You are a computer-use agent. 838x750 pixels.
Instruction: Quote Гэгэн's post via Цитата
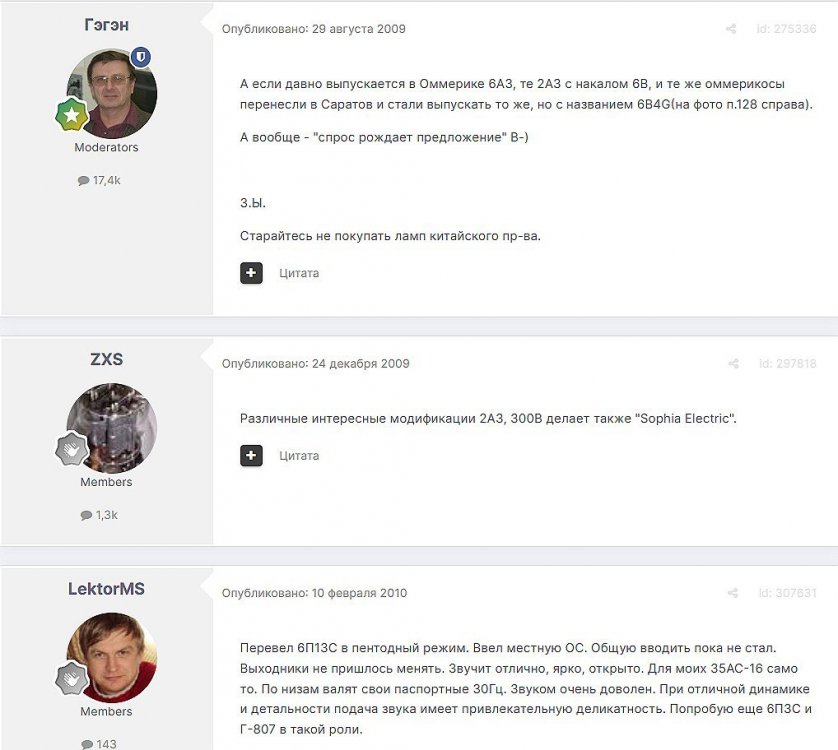coord(299,273)
